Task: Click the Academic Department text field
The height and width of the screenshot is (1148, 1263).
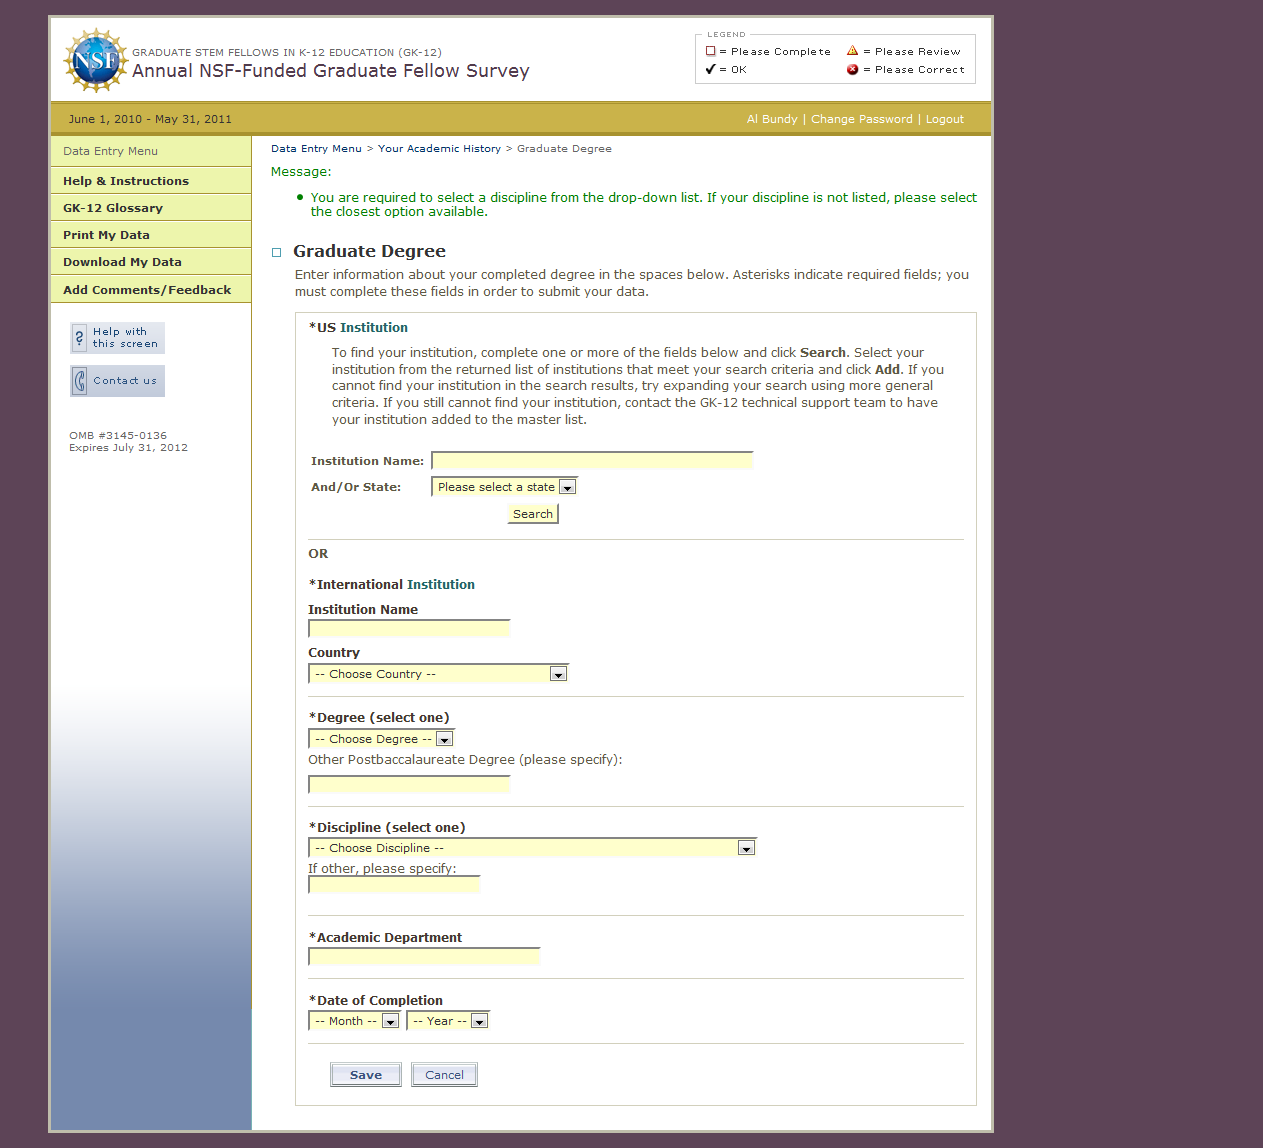Action: pos(424,957)
